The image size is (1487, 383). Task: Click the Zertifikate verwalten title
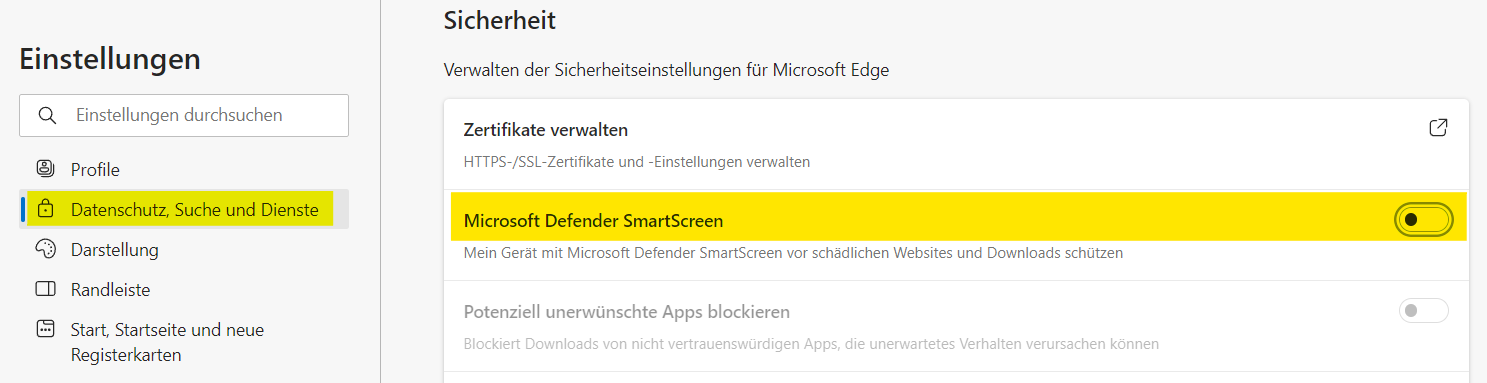pos(546,130)
